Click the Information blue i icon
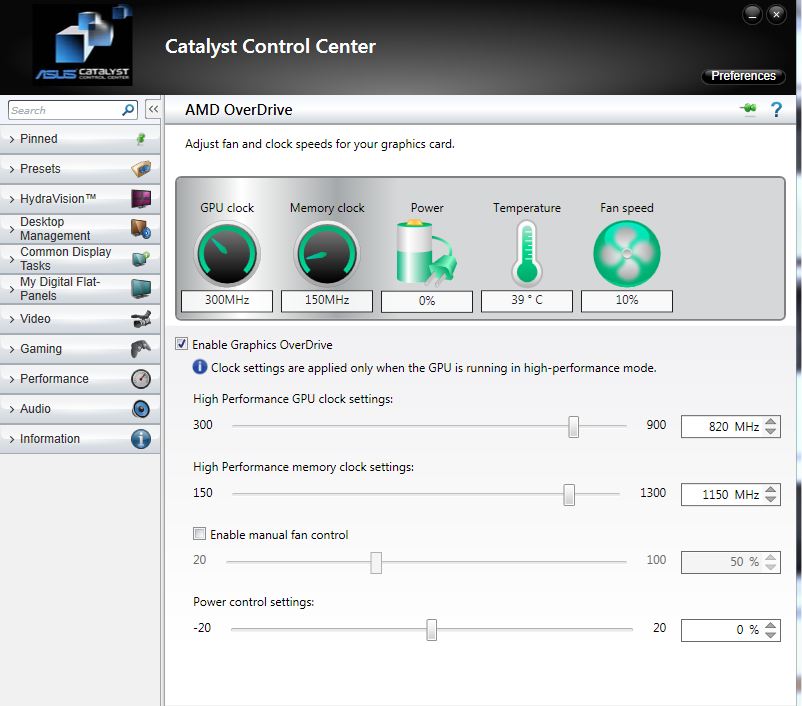The width and height of the screenshot is (802, 706). coord(141,439)
